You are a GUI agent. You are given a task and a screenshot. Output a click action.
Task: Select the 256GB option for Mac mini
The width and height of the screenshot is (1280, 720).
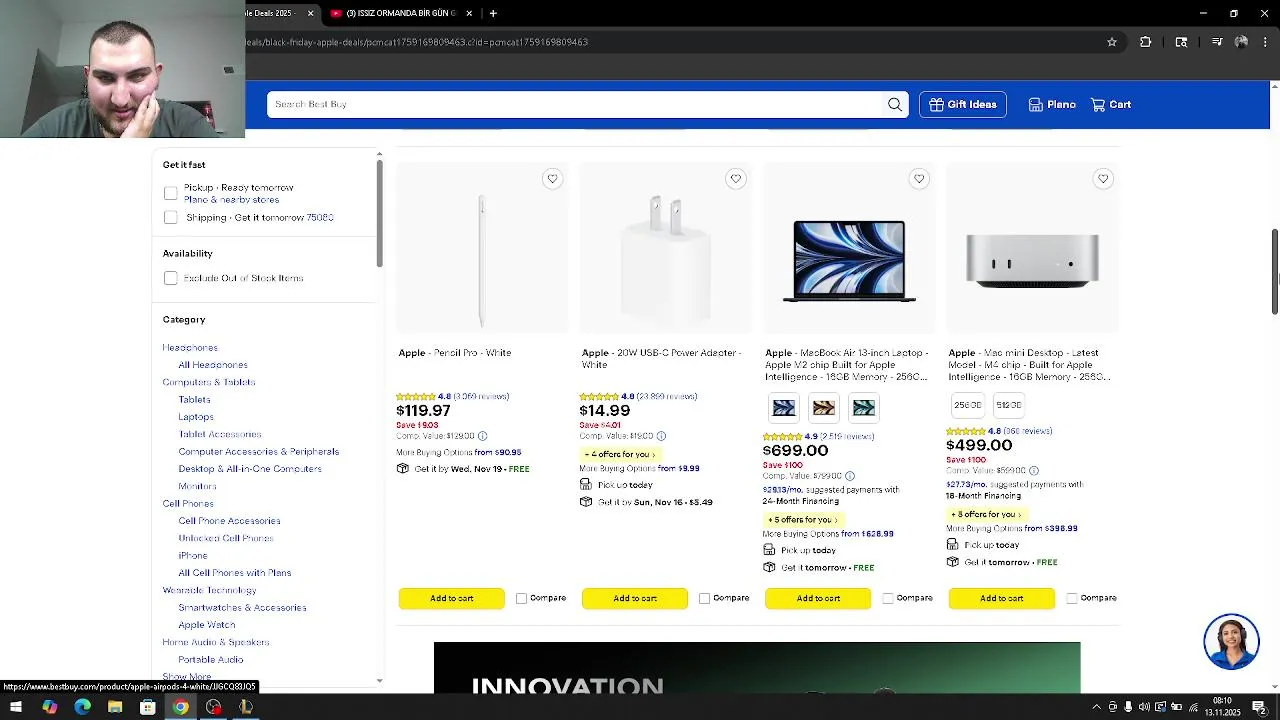click(x=967, y=405)
